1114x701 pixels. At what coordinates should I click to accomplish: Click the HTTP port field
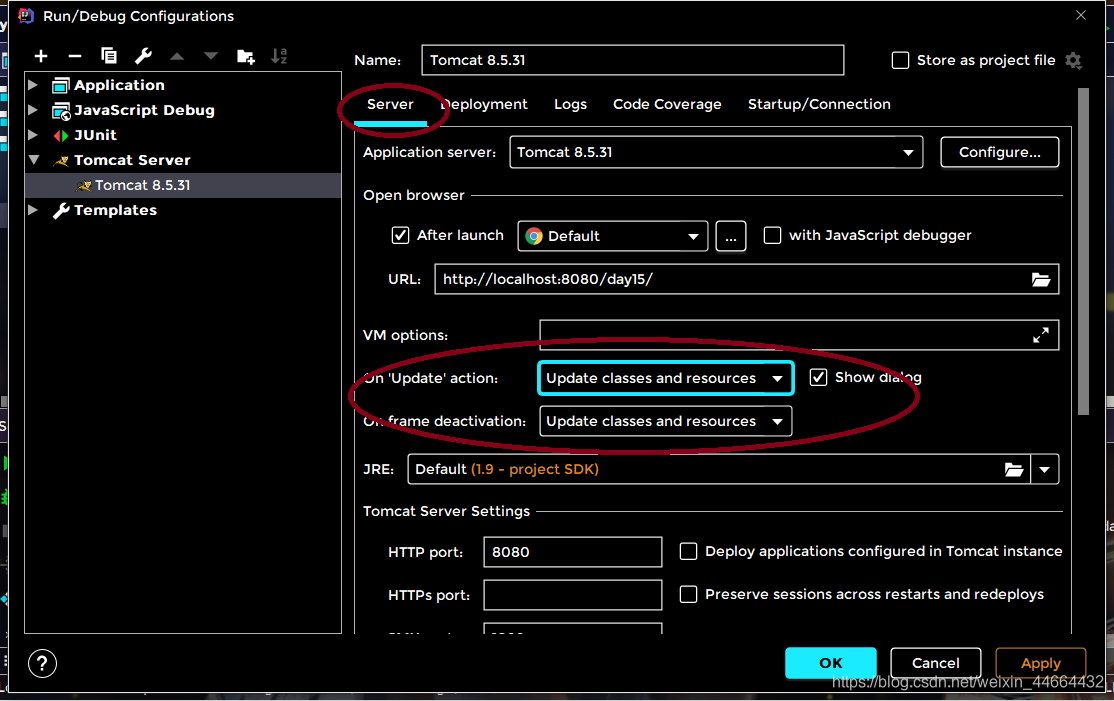tap(573, 552)
